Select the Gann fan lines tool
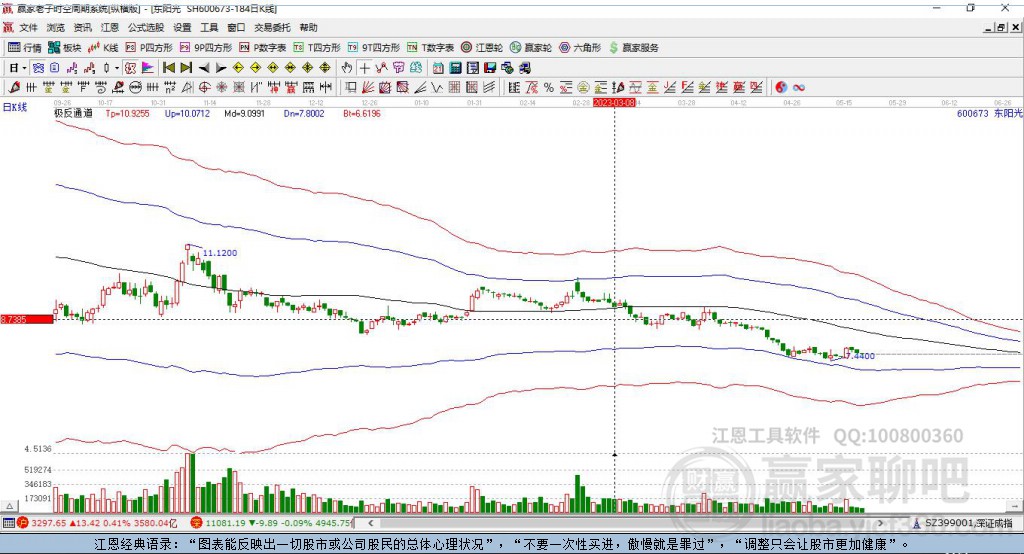The width and height of the screenshot is (1024, 554). (368, 88)
